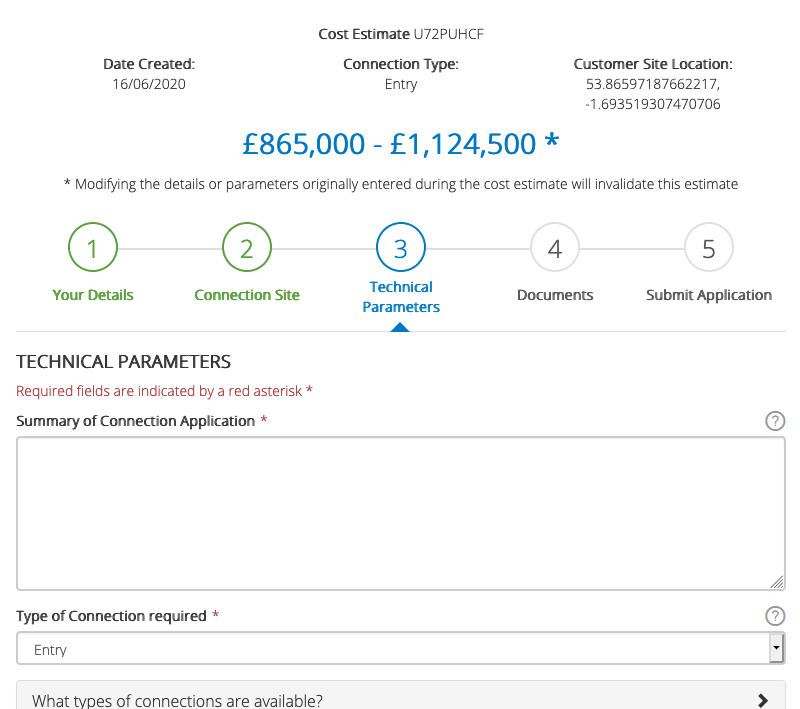The width and height of the screenshot is (800, 709).
Task: Click the Submit Application step label
Action: (x=709, y=295)
